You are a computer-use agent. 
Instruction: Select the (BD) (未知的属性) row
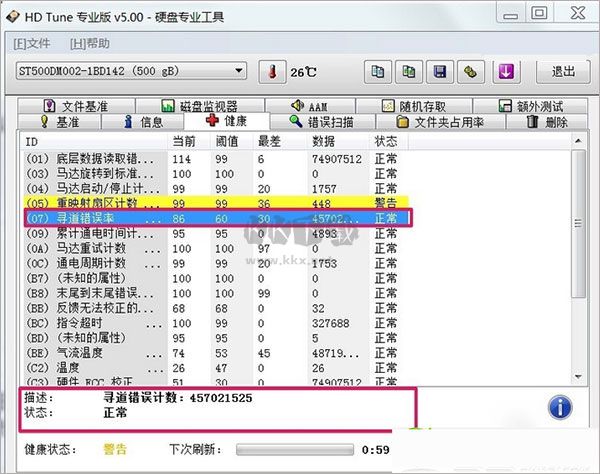216,338
